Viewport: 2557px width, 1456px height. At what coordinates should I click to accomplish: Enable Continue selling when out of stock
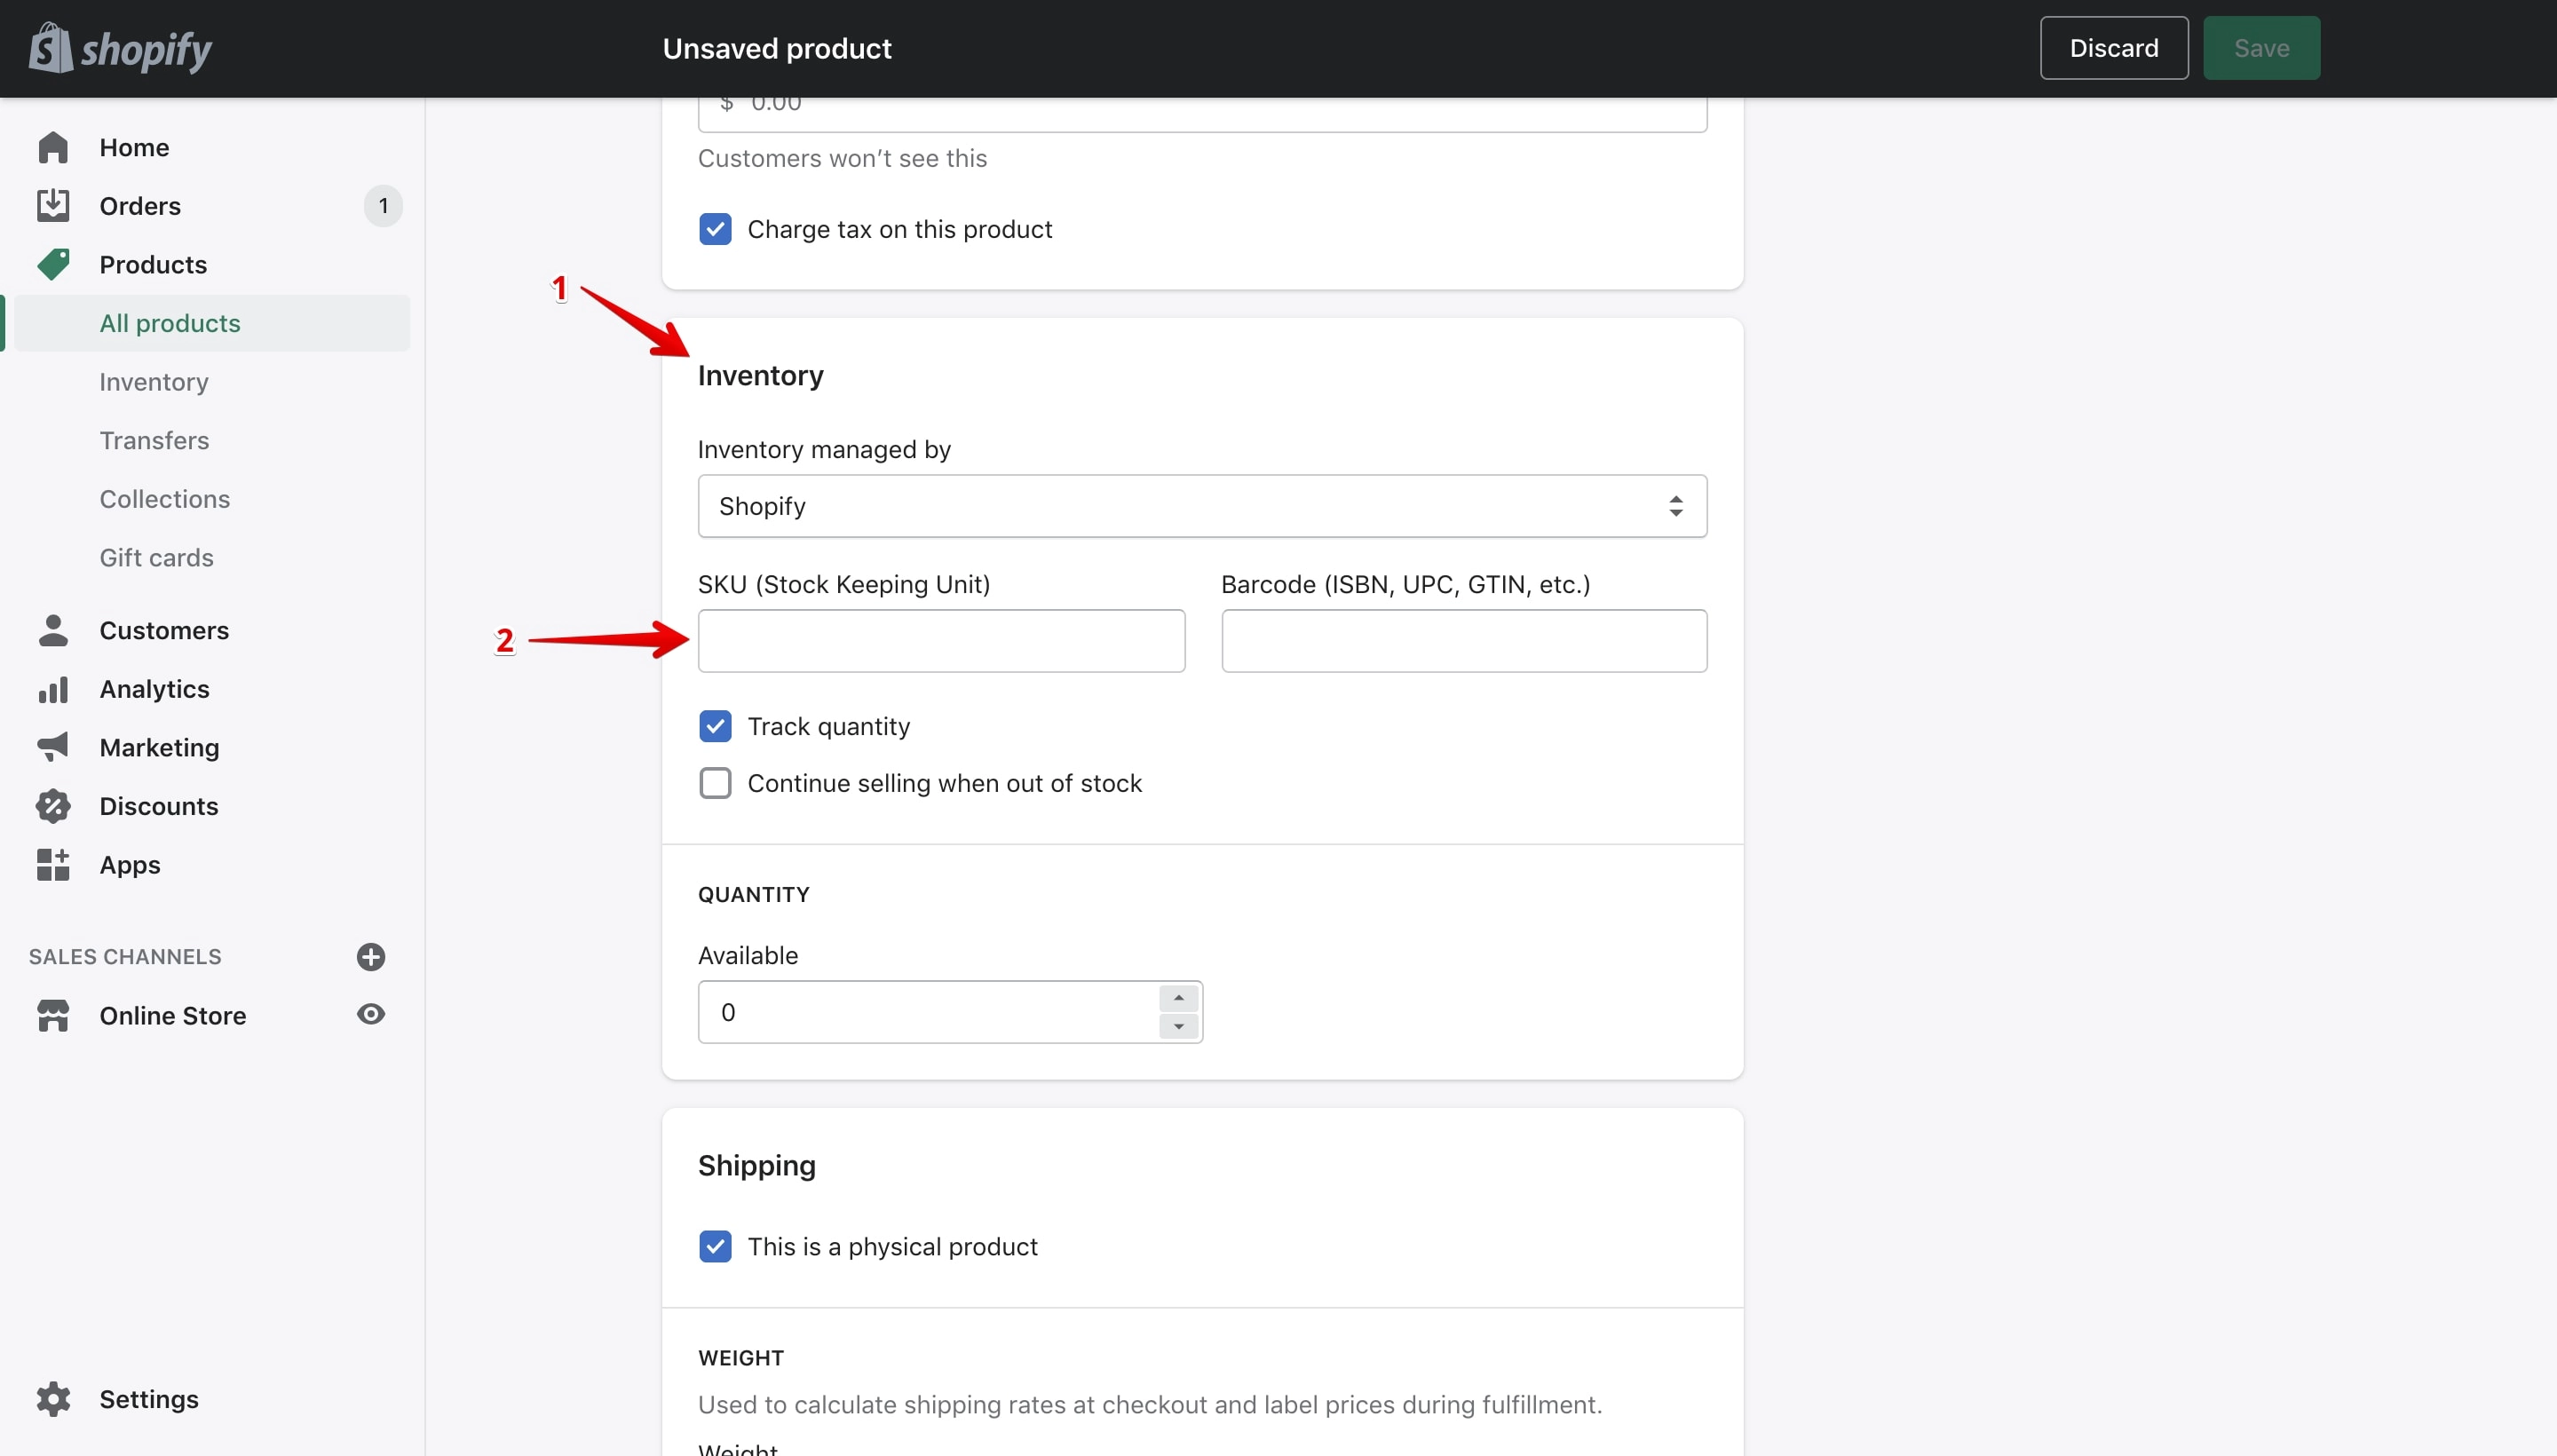point(715,782)
